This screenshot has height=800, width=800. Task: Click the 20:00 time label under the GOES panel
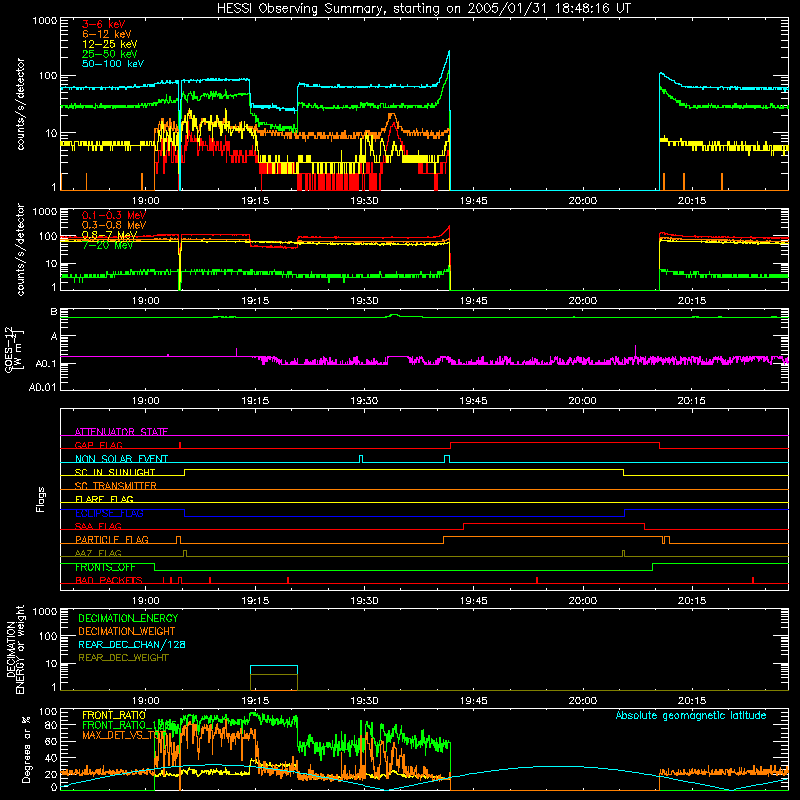pos(583,401)
